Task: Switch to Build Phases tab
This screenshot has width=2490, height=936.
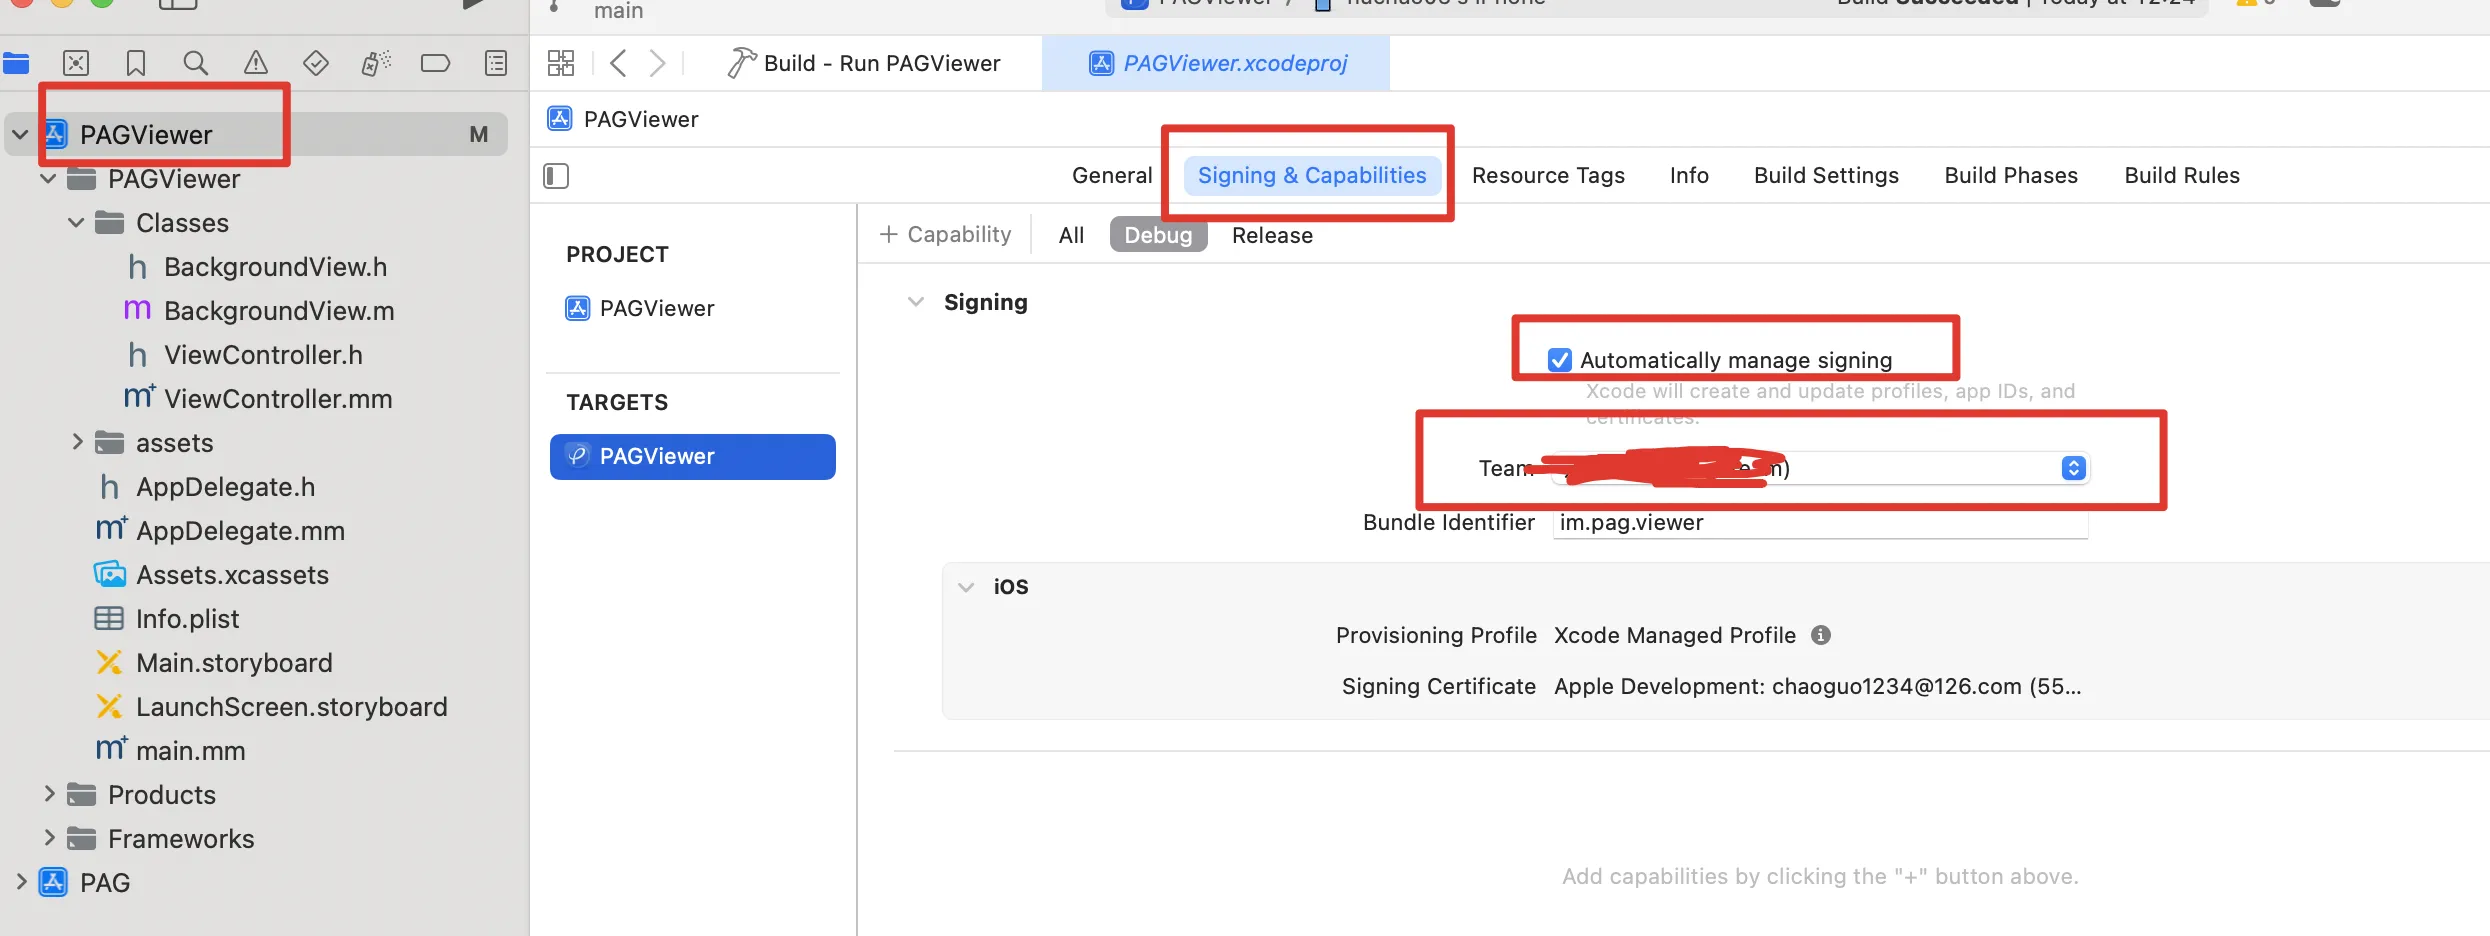Action: pos(2011,175)
